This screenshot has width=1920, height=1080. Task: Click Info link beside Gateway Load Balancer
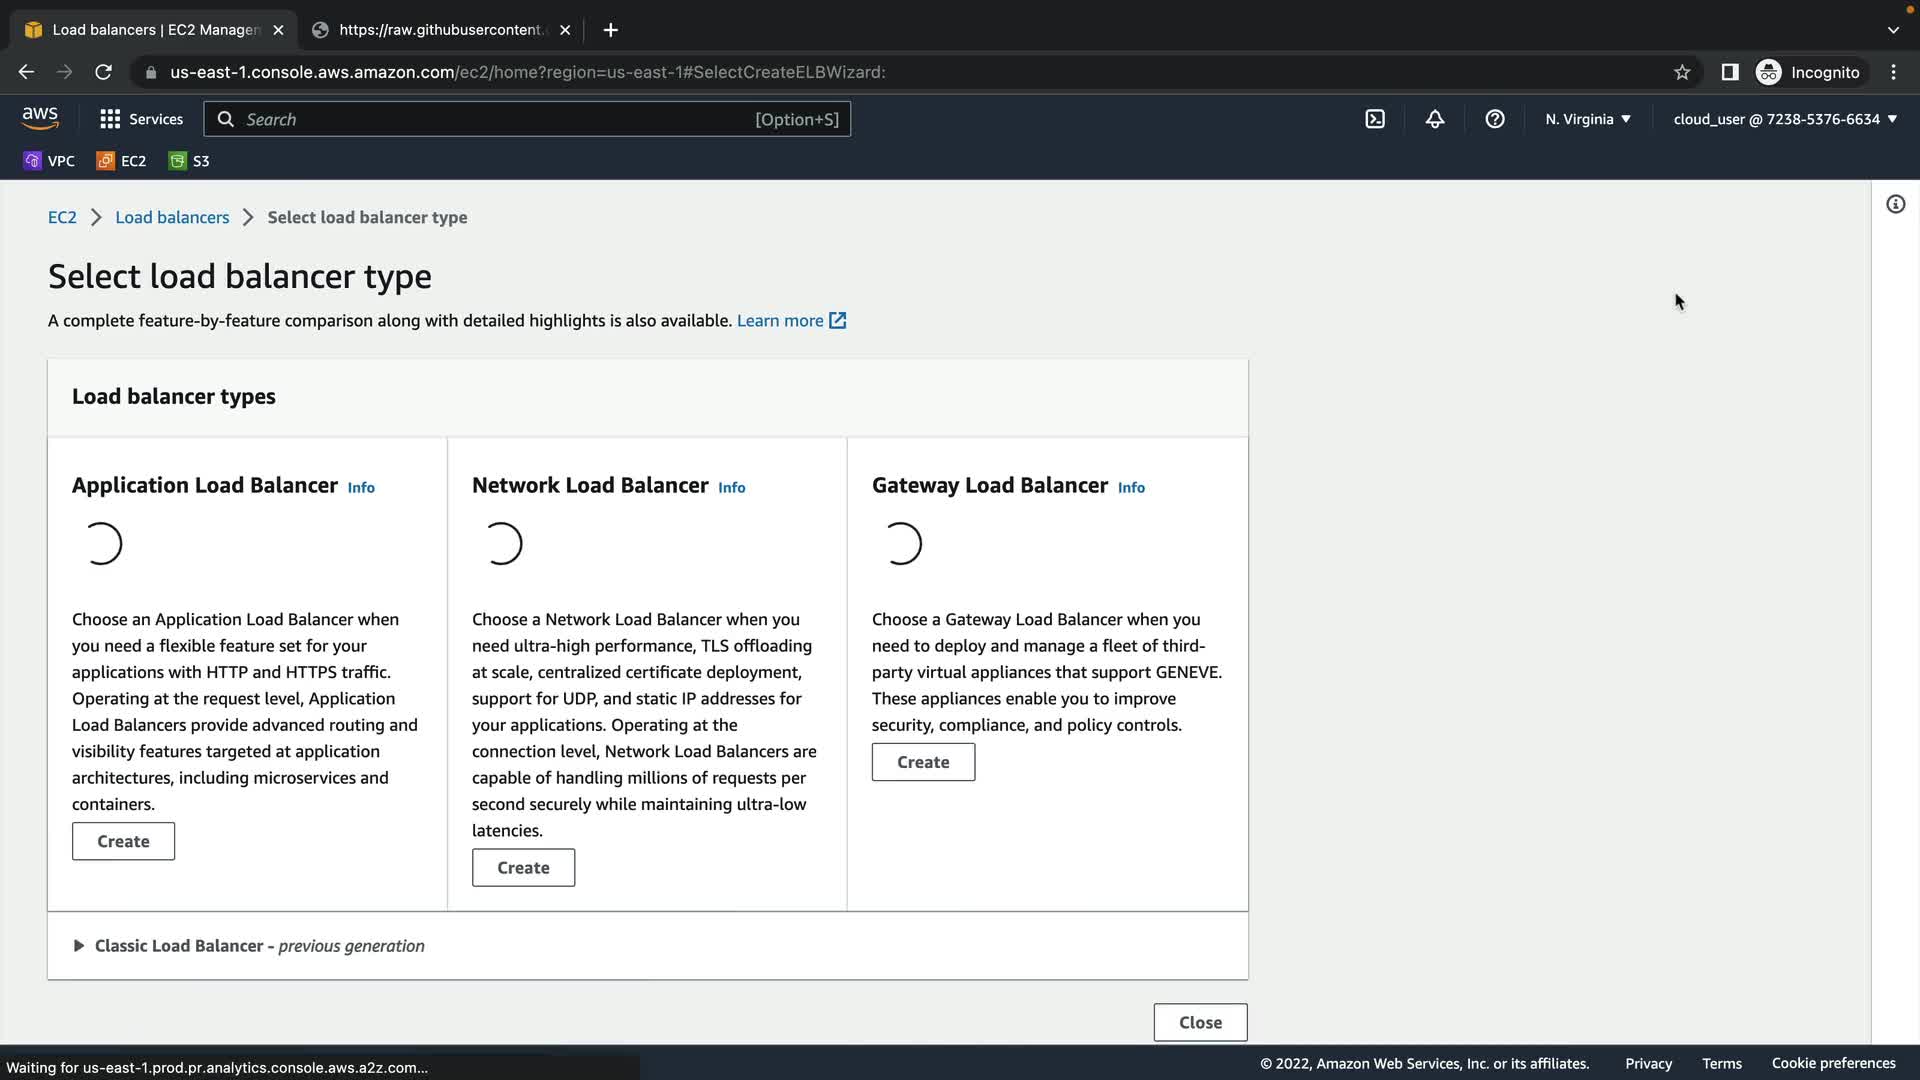(x=1131, y=488)
